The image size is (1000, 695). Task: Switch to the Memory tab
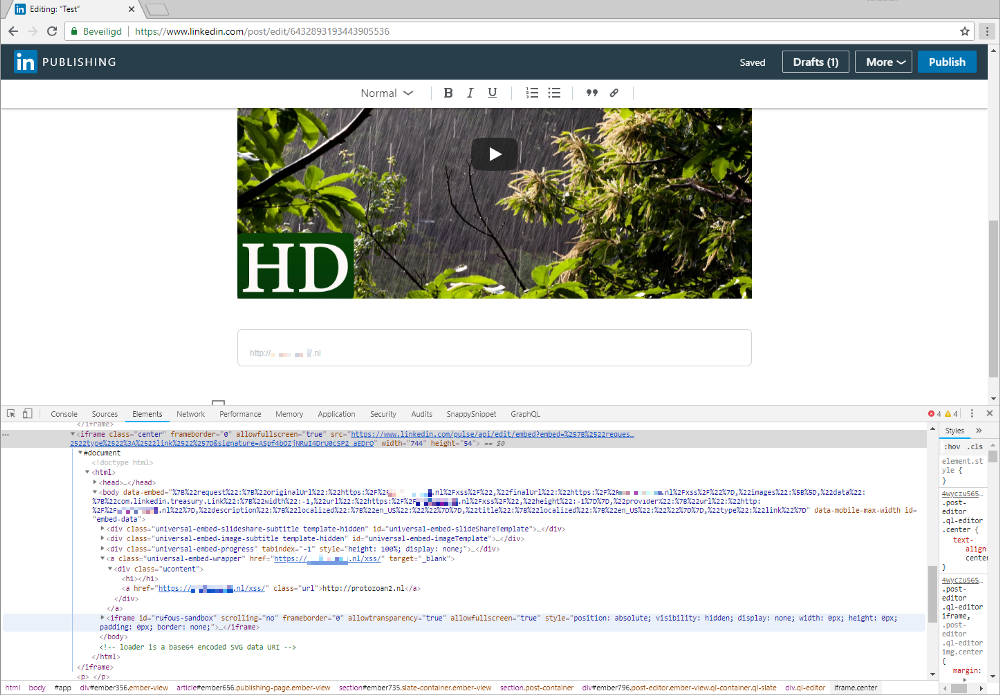point(289,414)
